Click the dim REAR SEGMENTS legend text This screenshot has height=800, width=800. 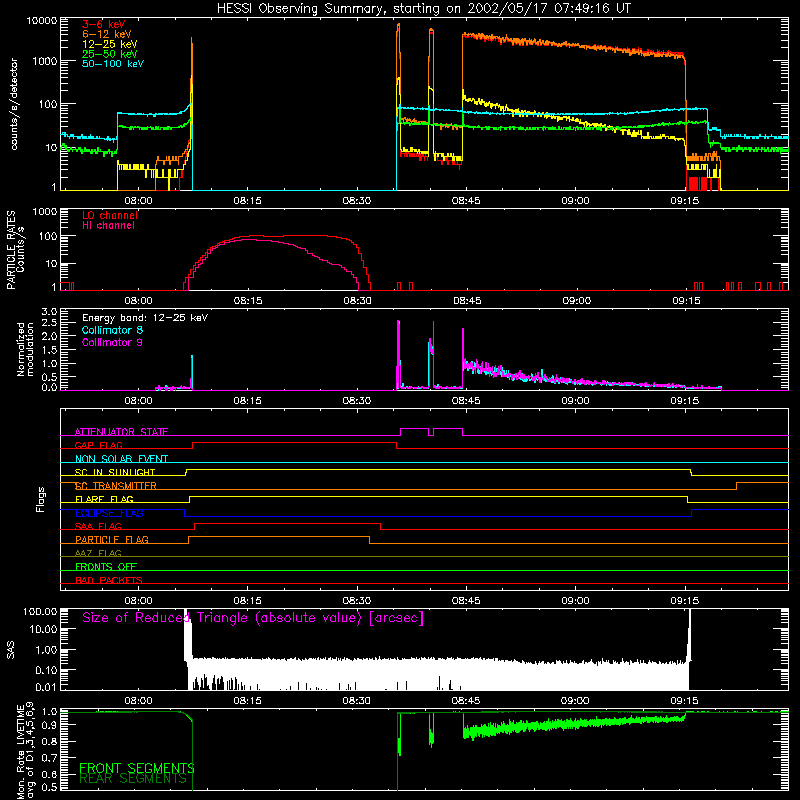pos(133,779)
